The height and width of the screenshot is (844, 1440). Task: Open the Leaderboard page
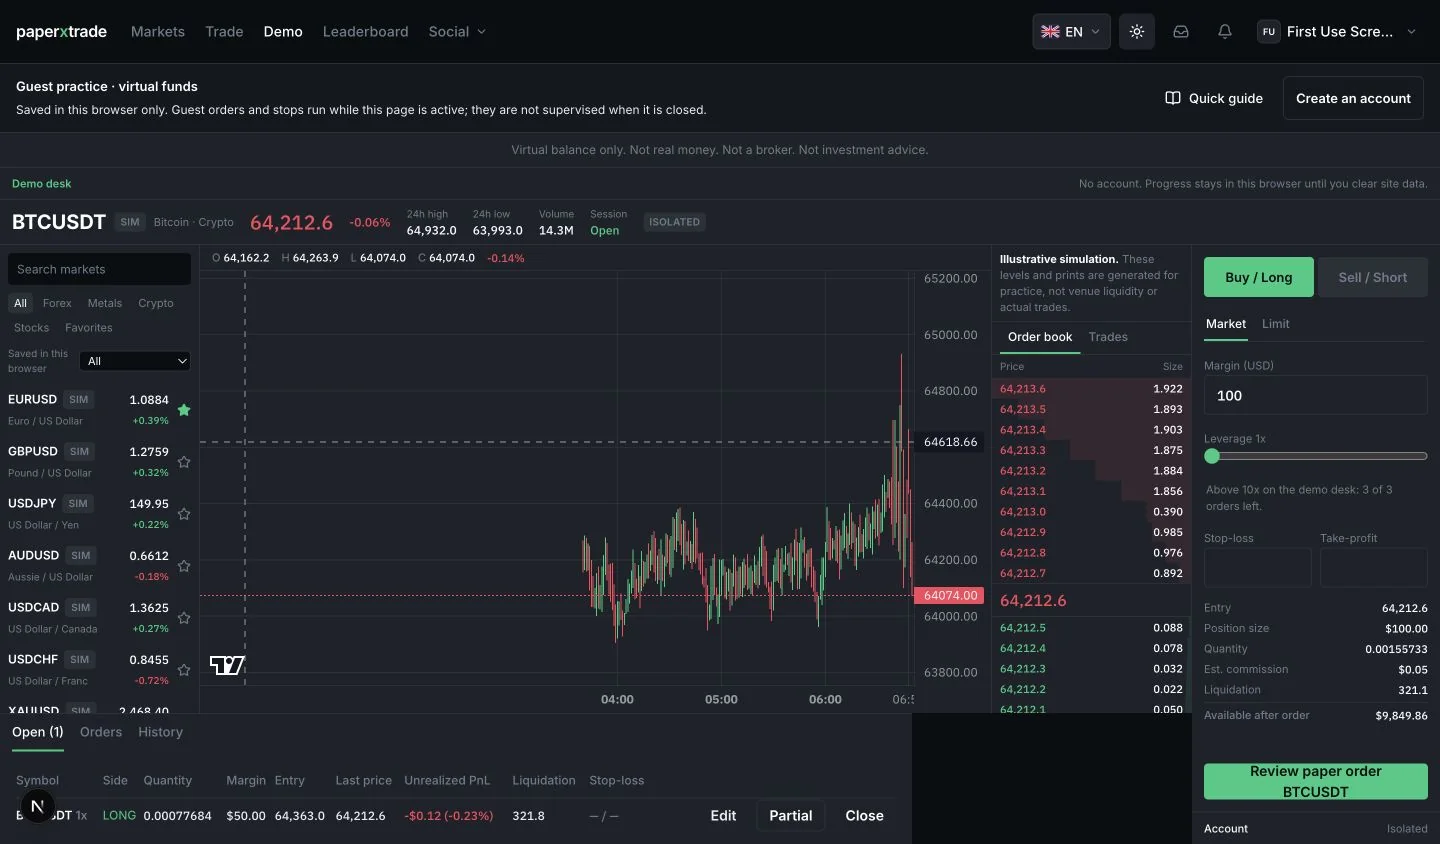365,32
